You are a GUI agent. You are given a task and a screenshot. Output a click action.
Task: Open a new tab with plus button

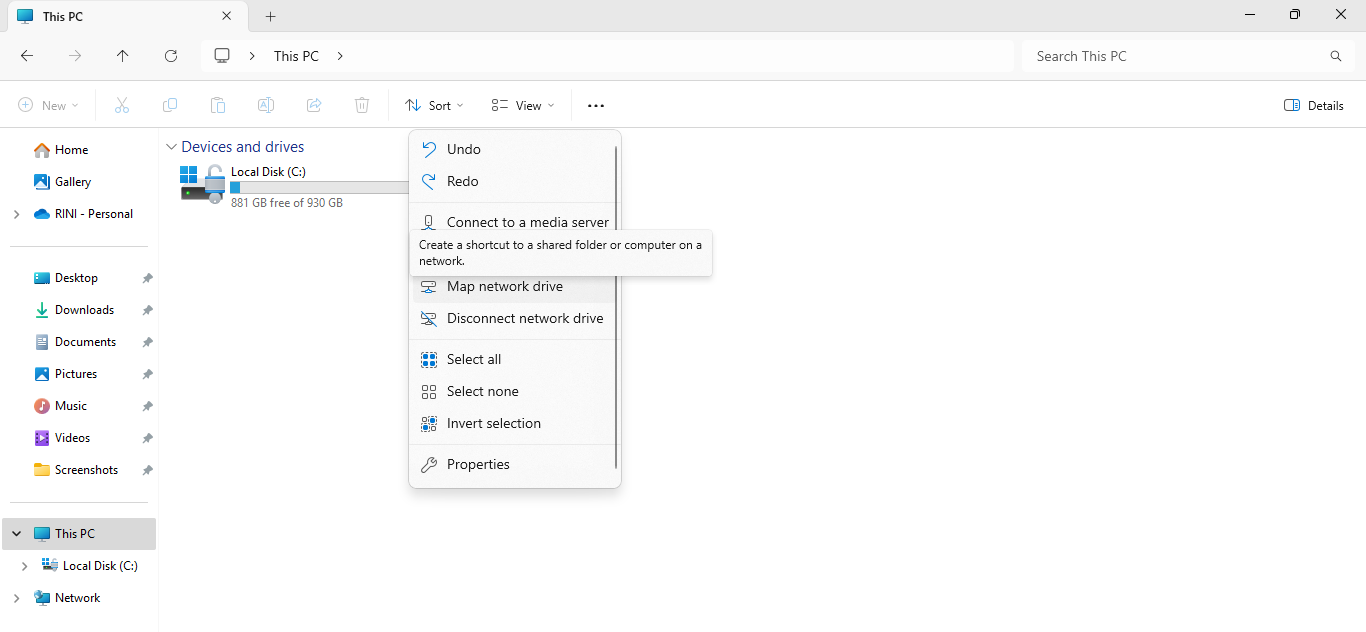270,16
